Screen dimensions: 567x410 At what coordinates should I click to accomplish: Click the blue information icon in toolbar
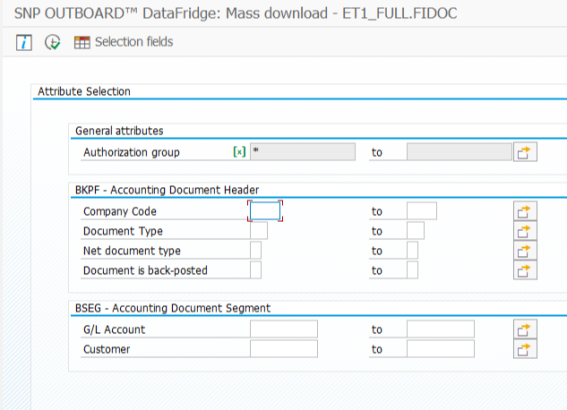[x=24, y=42]
